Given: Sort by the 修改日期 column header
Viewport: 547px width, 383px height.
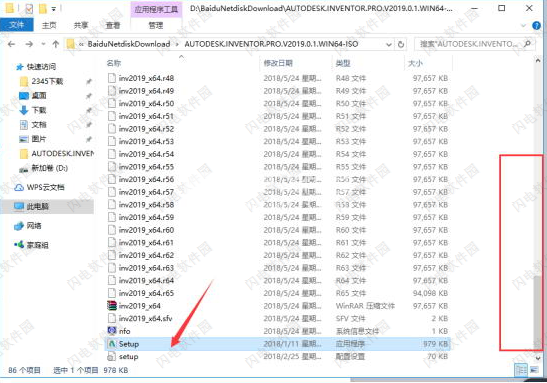Looking at the screenshot, I should click(278, 63).
